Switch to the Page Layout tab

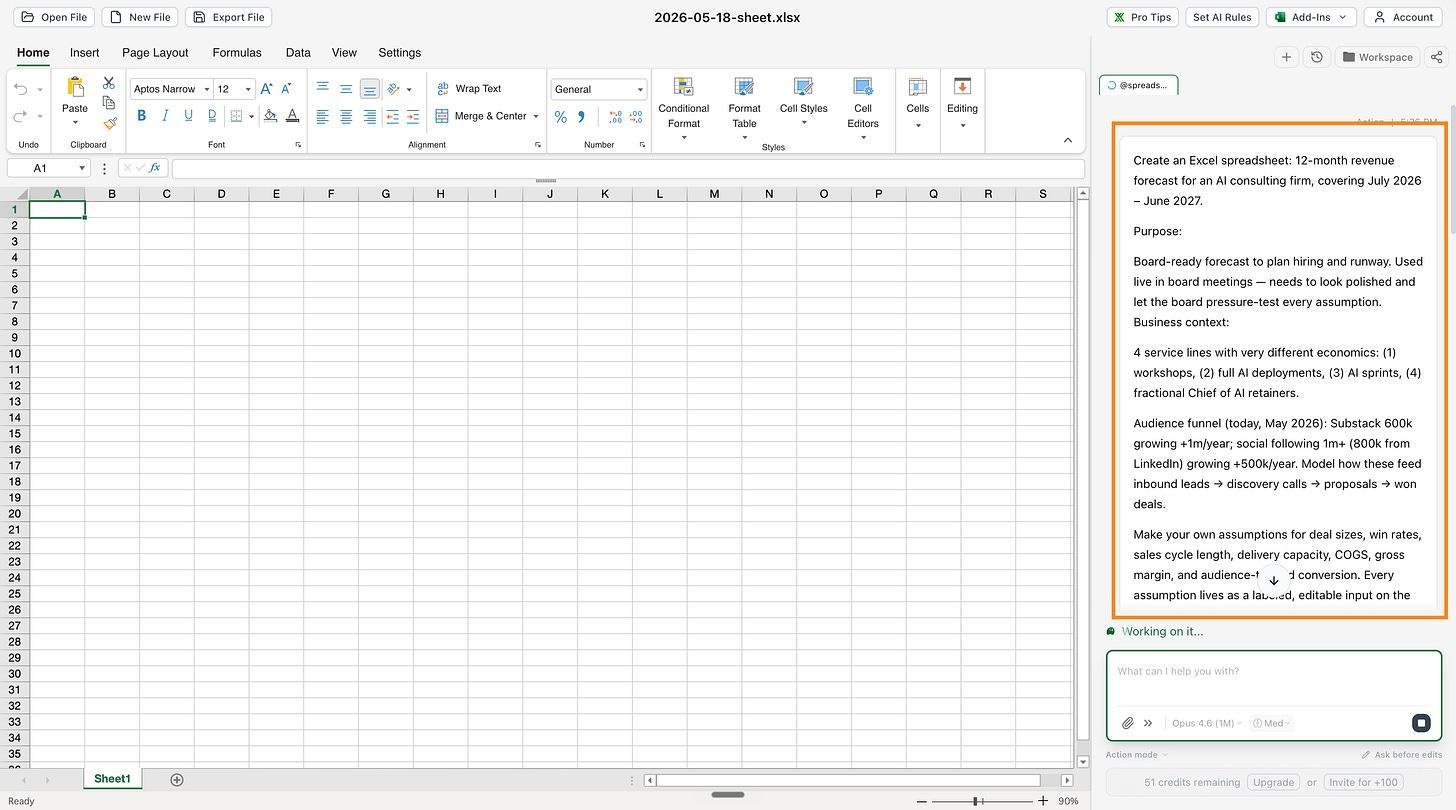[155, 53]
